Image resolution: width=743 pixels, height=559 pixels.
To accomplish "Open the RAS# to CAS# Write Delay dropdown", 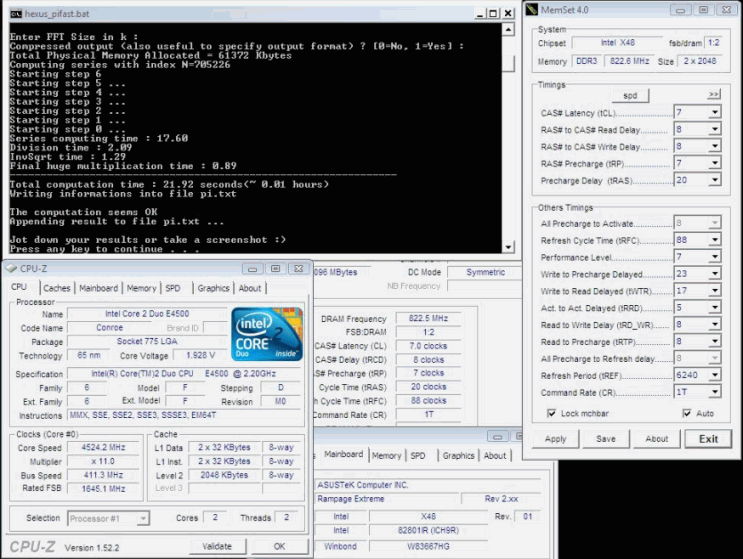I will [715, 146].
